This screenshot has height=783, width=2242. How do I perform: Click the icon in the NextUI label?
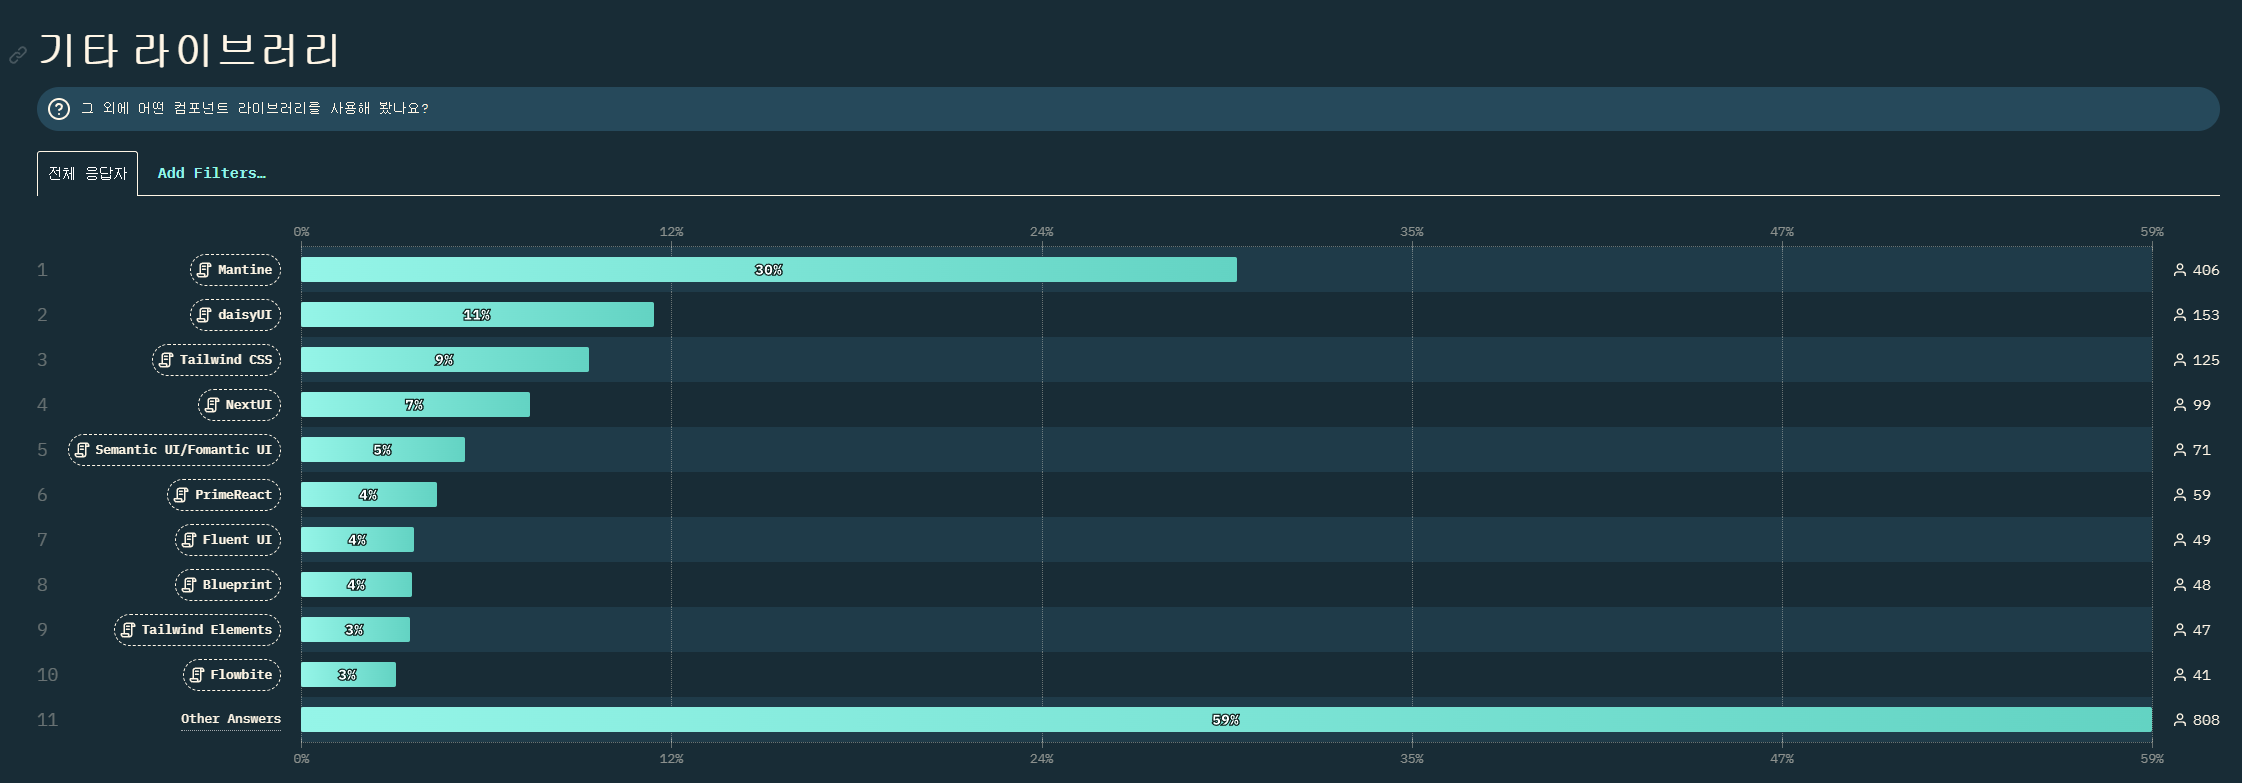click(x=212, y=405)
